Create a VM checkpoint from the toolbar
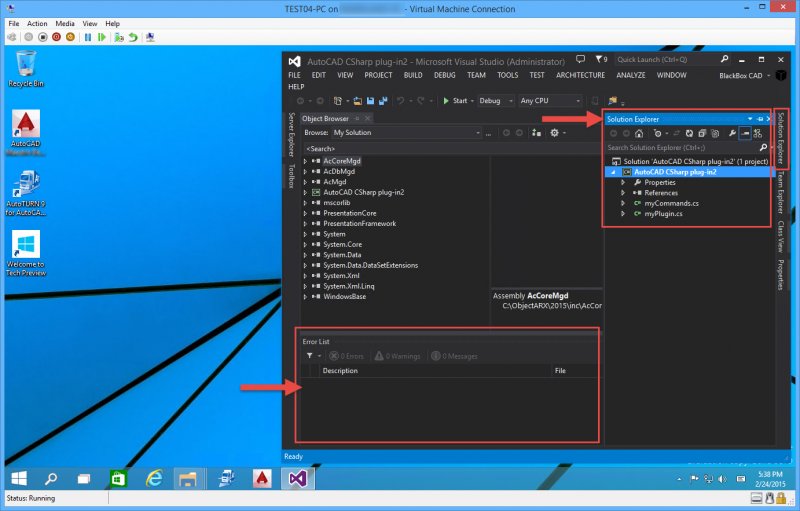This screenshot has width=800, height=511. (x=119, y=37)
